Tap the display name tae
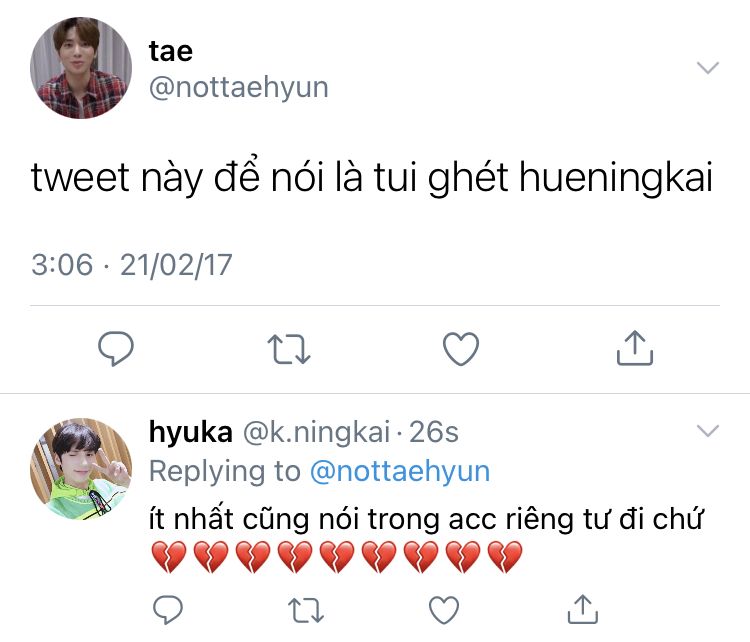Viewport: 750px width, 642px height. point(170,50)
